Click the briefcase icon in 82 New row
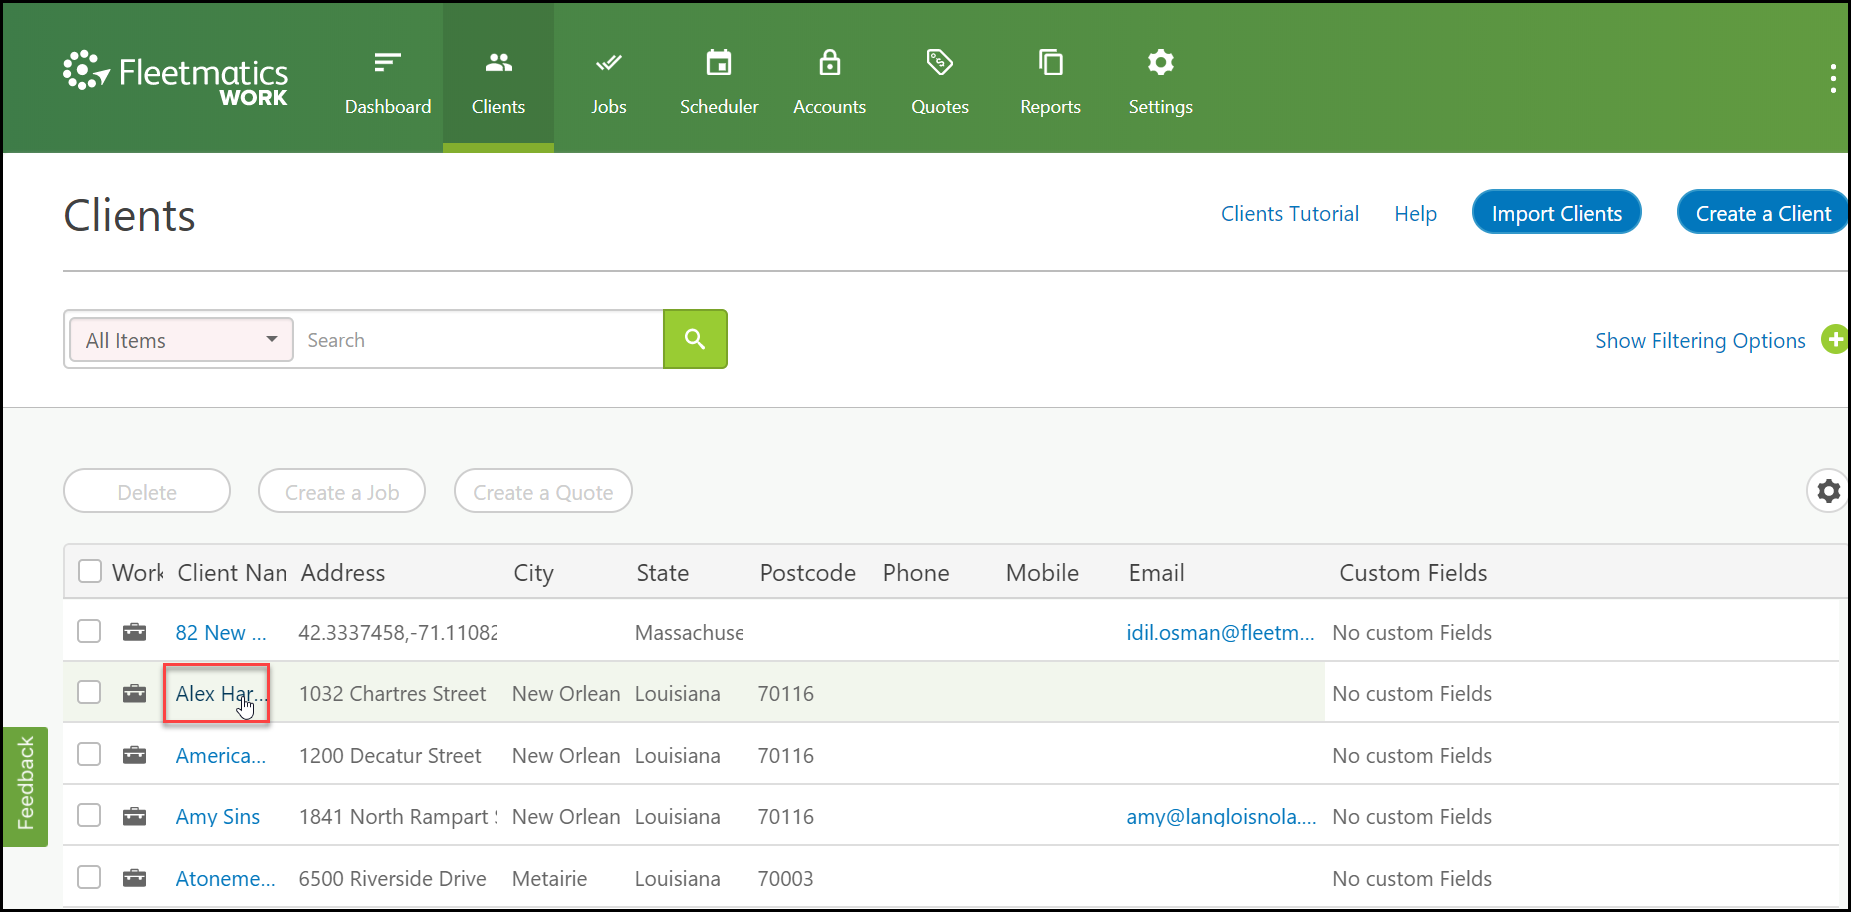The height and width of the screenshot is (912, 1851). 134,632
